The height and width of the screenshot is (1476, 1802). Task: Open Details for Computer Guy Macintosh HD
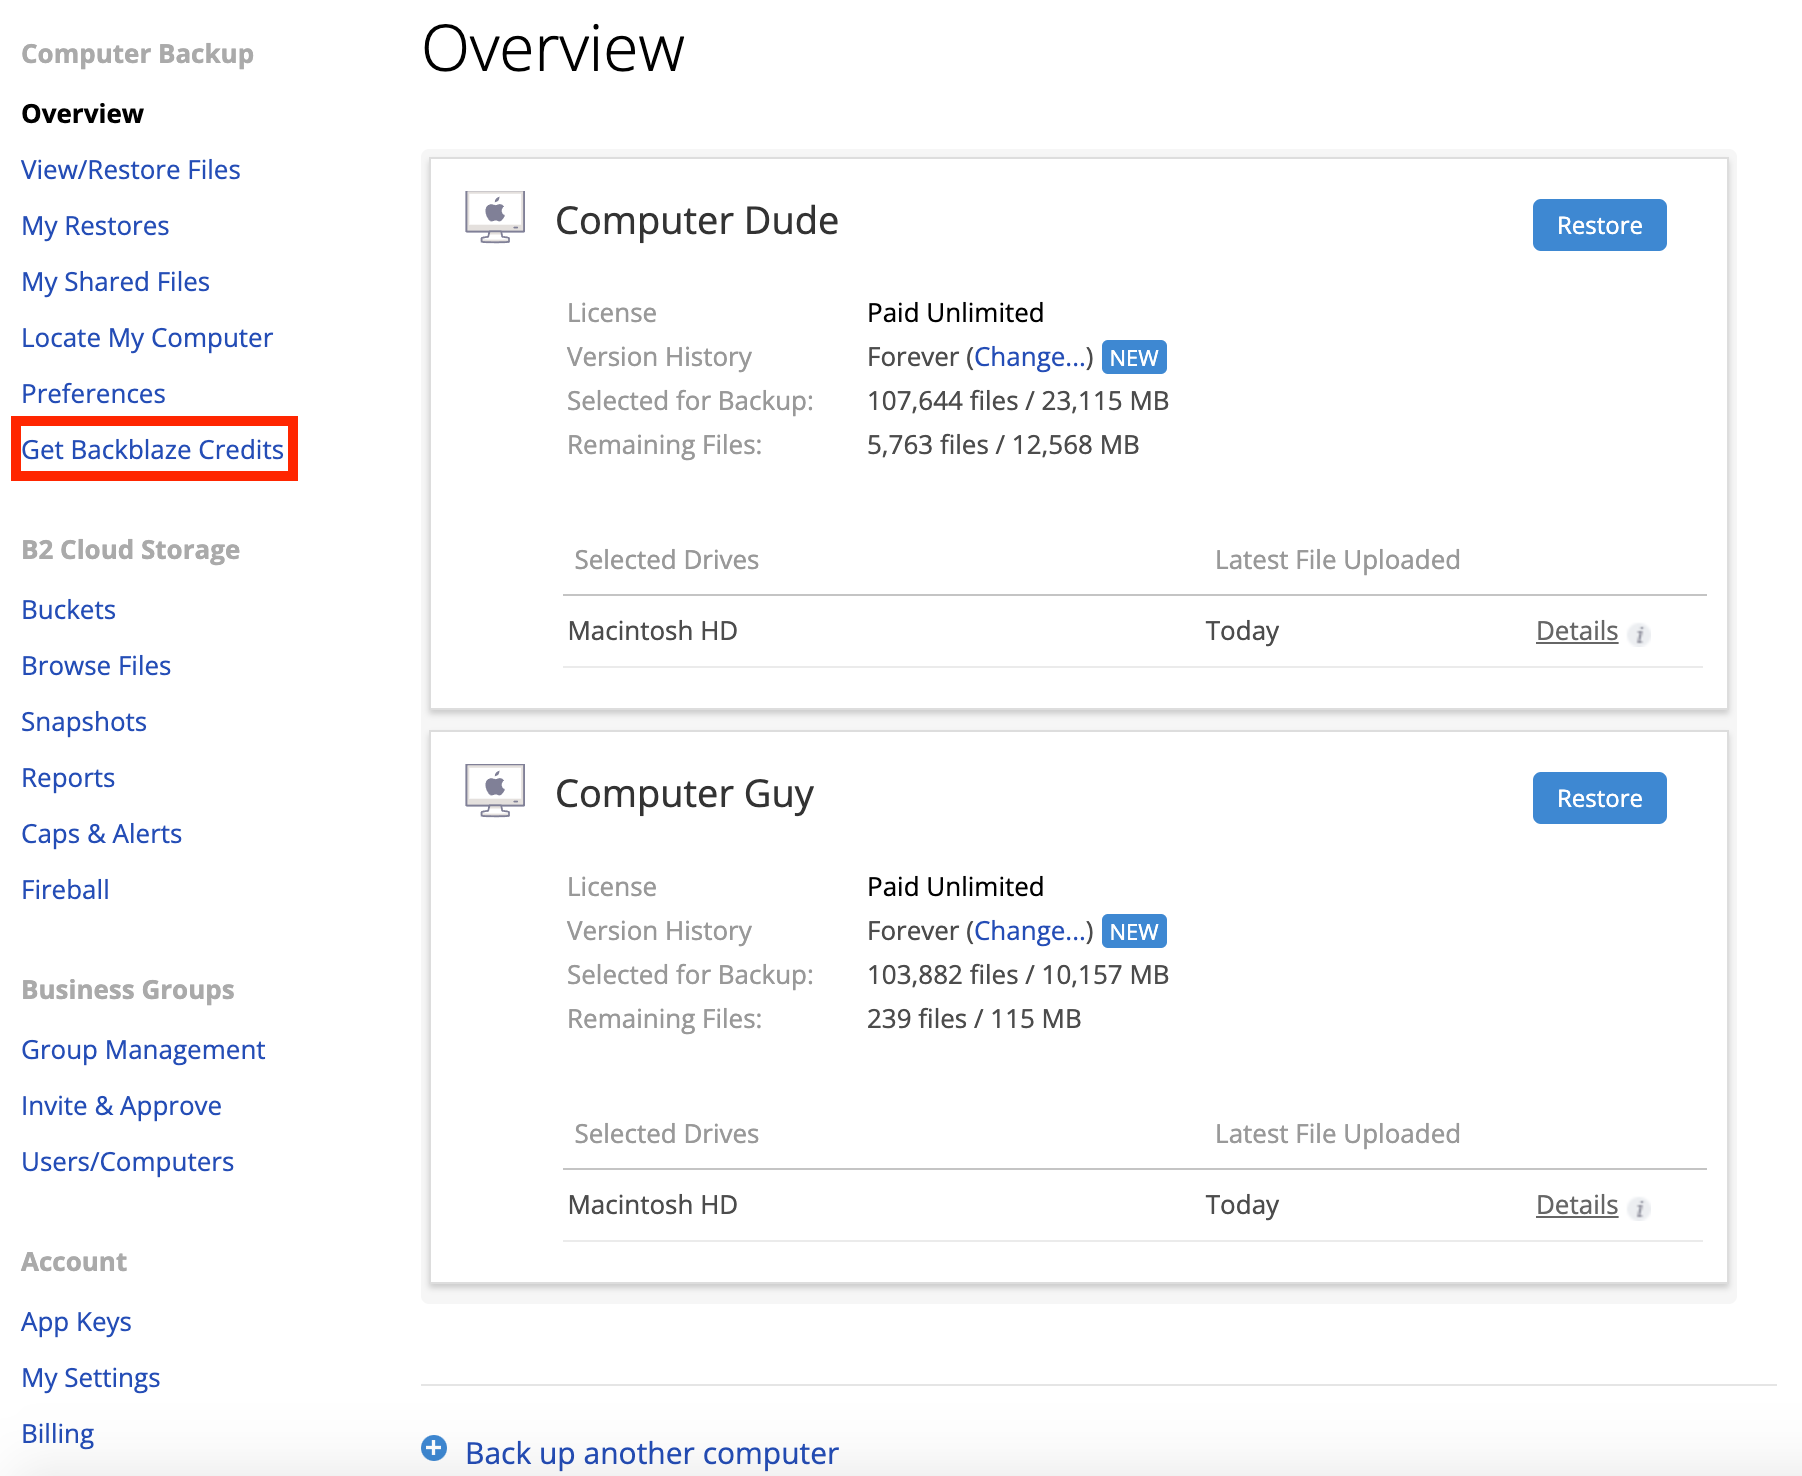(1577, 1205)
